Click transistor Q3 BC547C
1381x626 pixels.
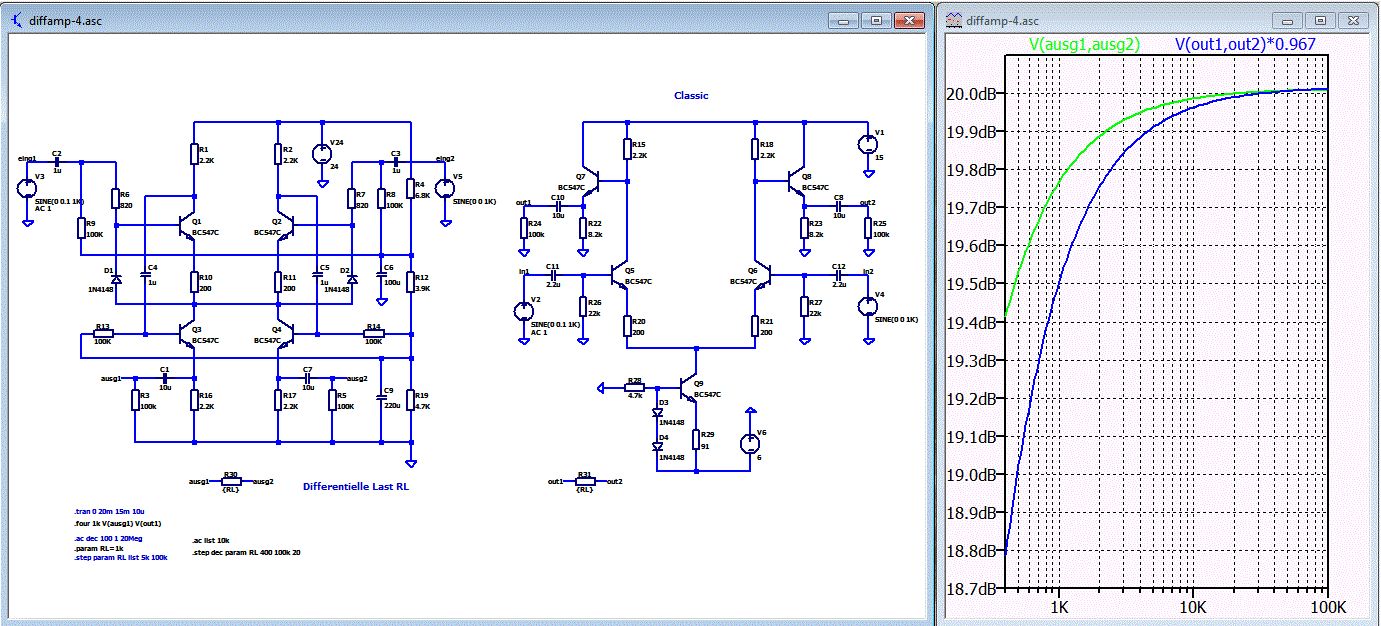tap(189, 333)
